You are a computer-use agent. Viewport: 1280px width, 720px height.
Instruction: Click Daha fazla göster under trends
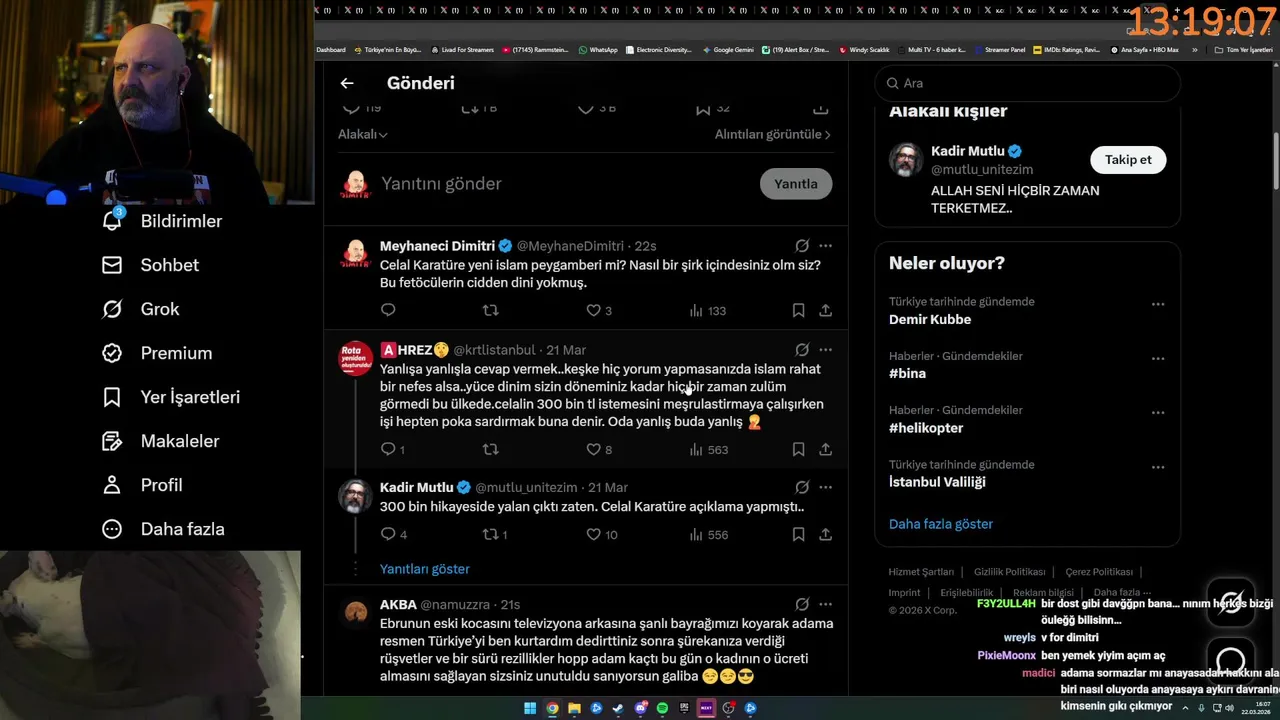[941, 524]
